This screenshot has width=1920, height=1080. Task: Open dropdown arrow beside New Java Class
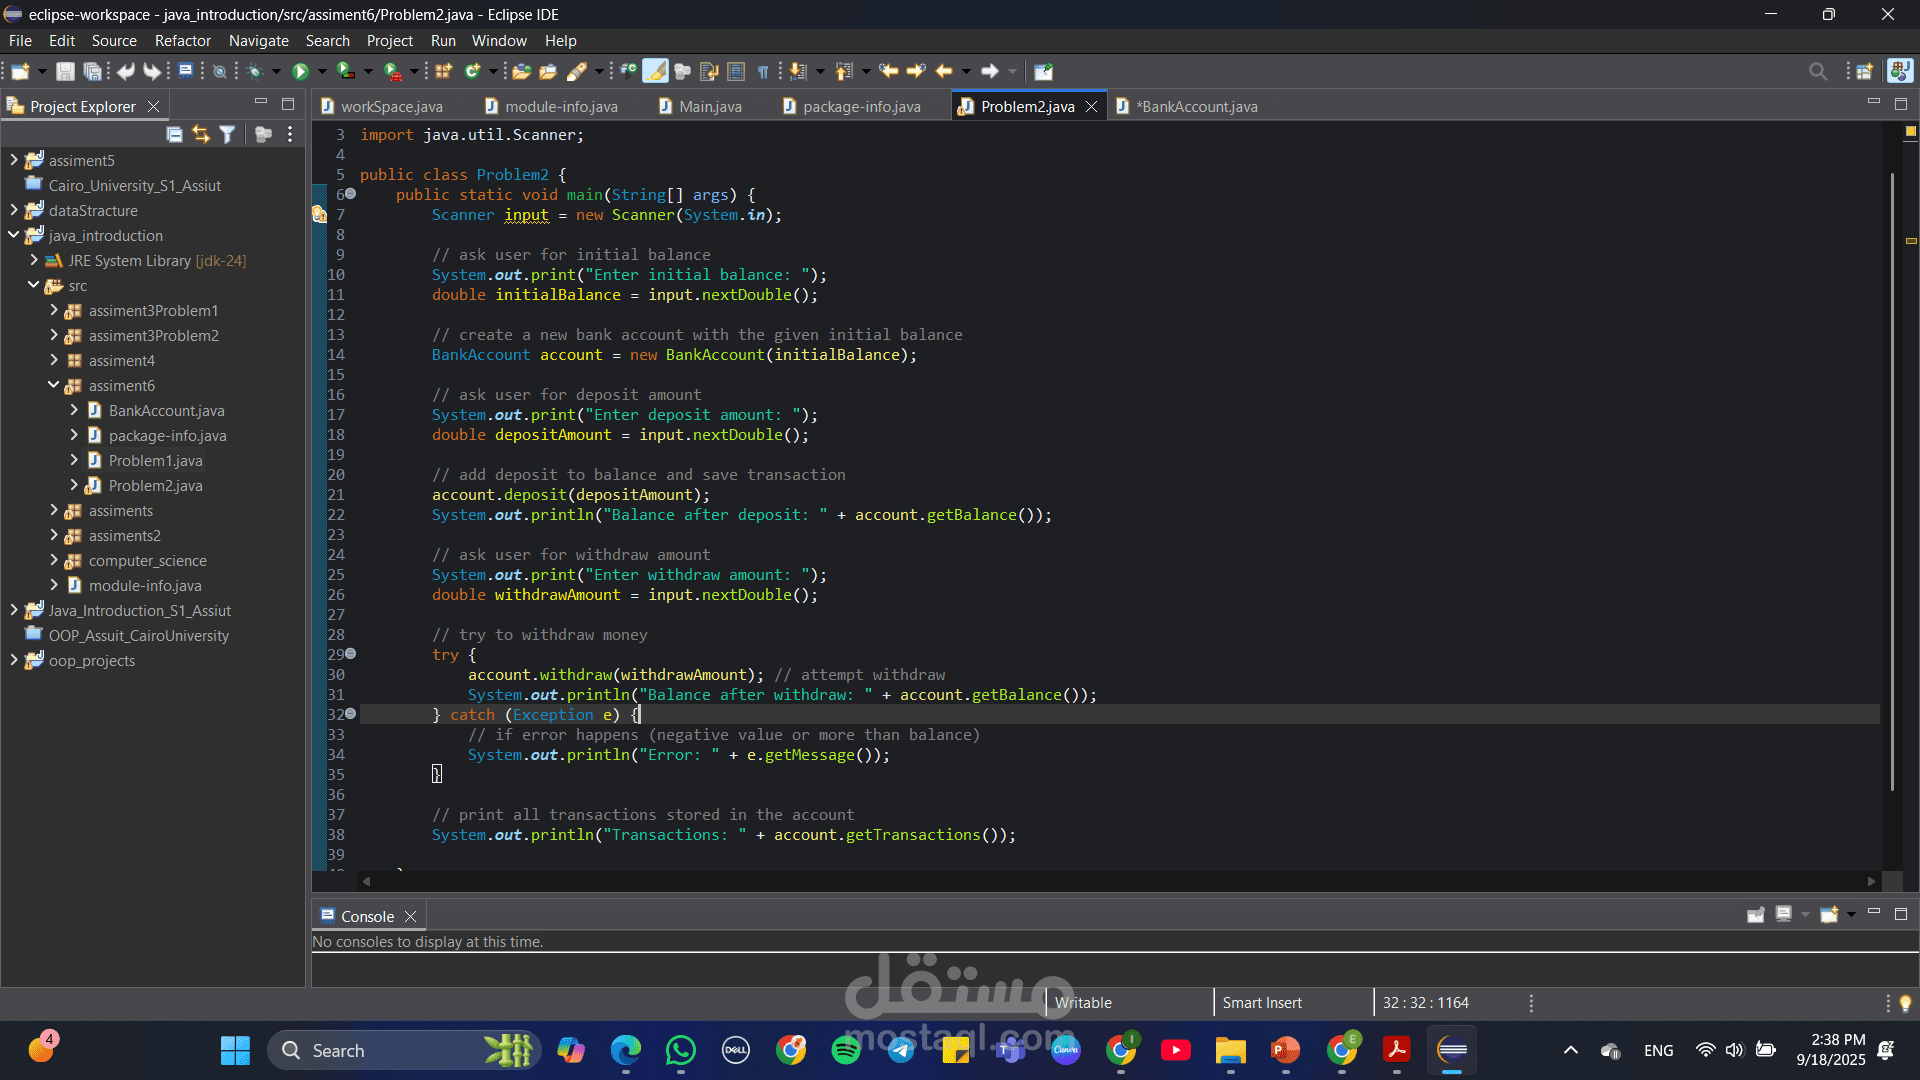click(x=493, y=71)
